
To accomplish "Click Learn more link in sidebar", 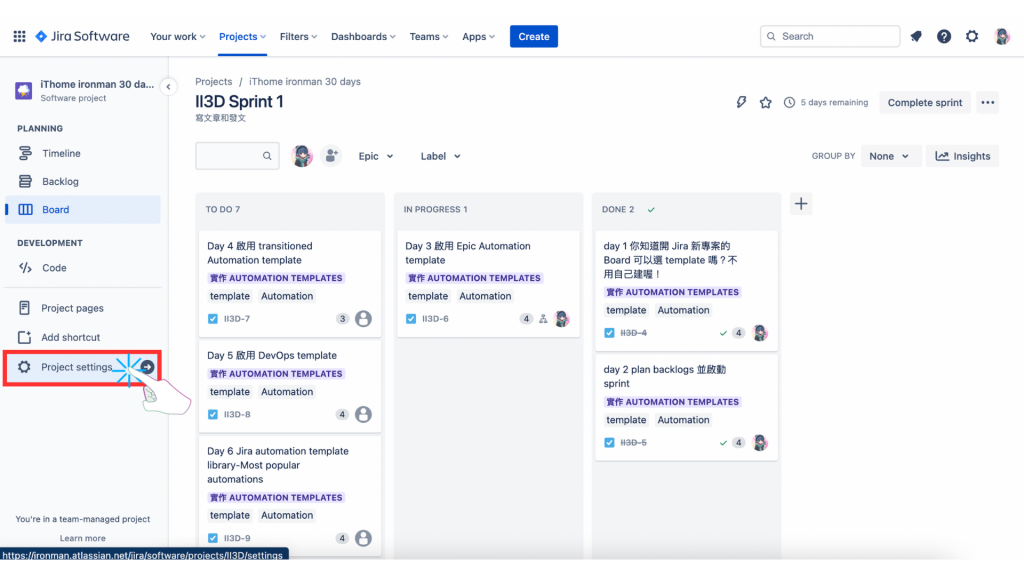I will pos(83,538).
